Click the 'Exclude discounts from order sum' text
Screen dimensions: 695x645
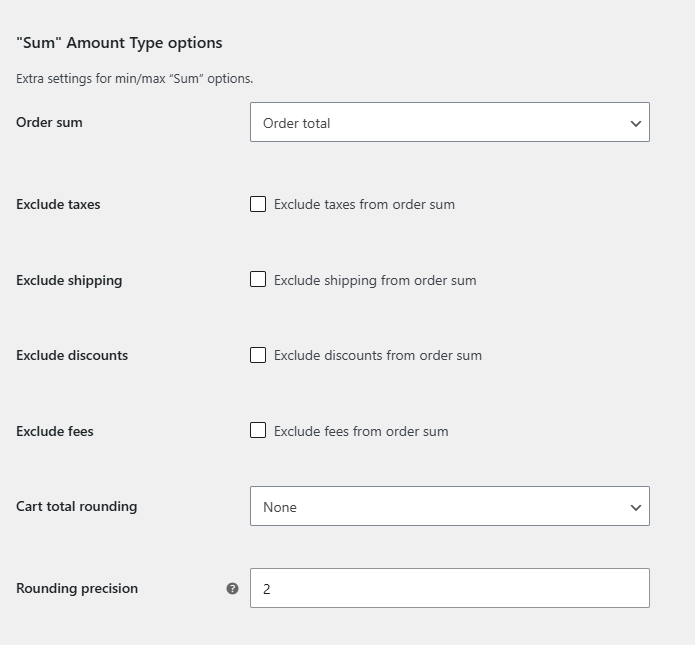378,356
